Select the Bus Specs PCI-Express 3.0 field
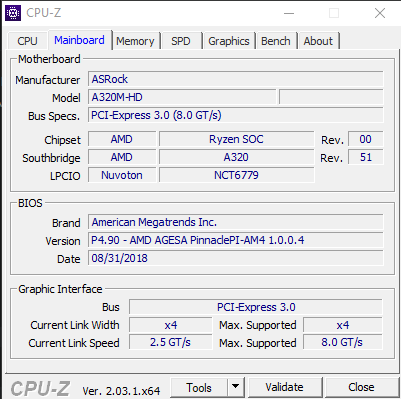The image size is (401, 399). [x=236, y=115]
